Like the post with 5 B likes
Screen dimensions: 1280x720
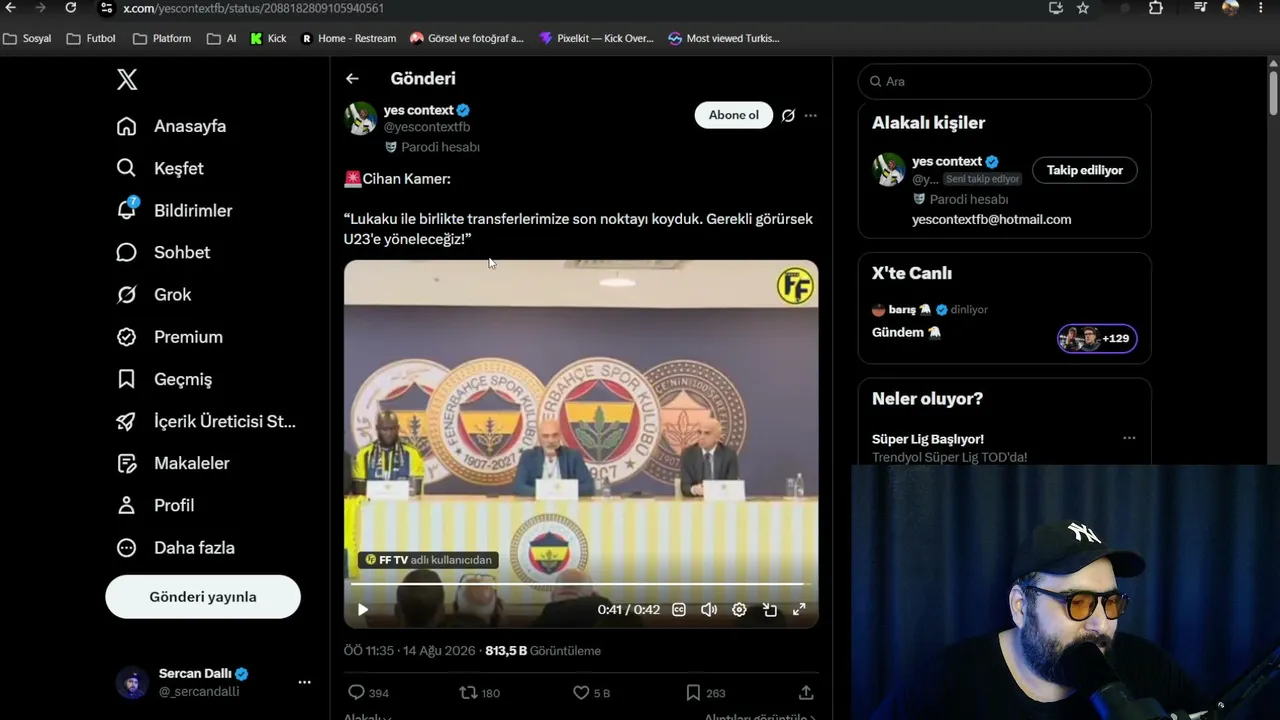(x=591, y=692)
